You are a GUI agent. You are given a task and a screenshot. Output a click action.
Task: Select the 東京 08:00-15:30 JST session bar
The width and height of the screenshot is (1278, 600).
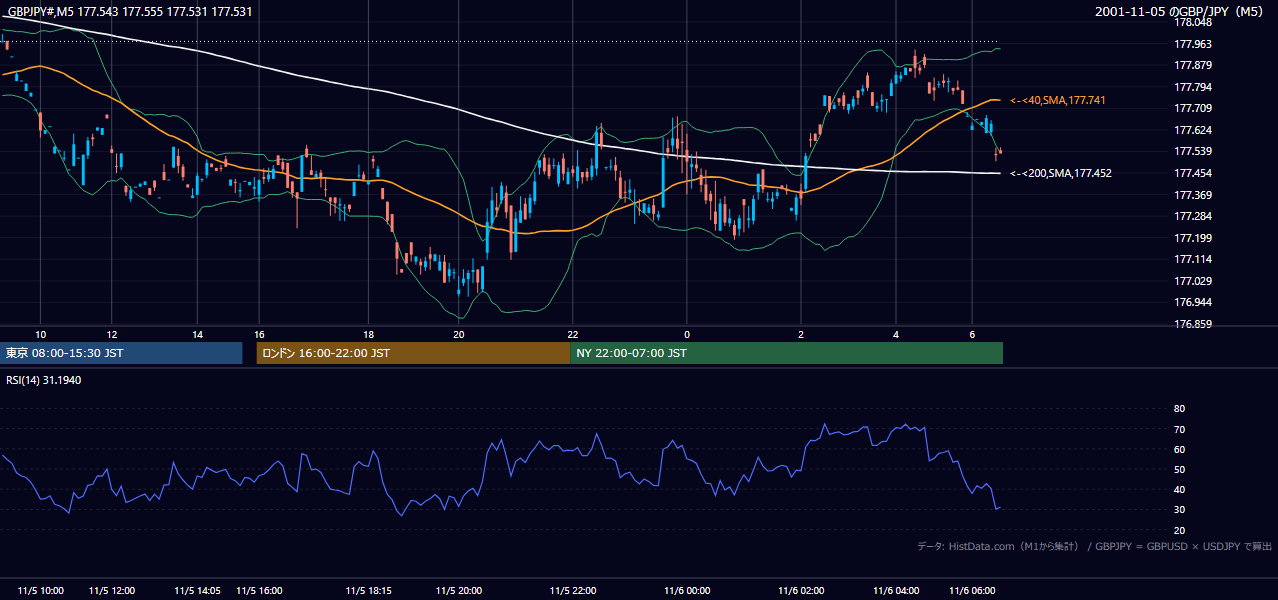(121, 353)
